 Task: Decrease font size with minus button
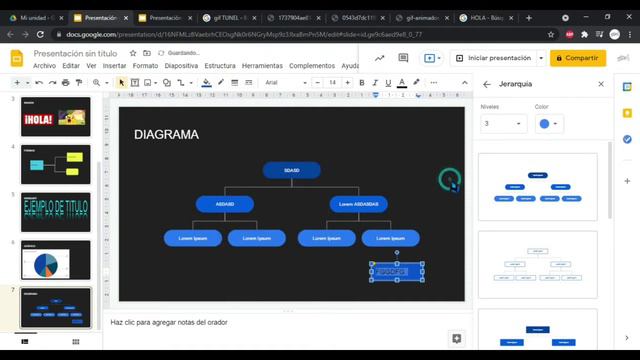(318, 83)
